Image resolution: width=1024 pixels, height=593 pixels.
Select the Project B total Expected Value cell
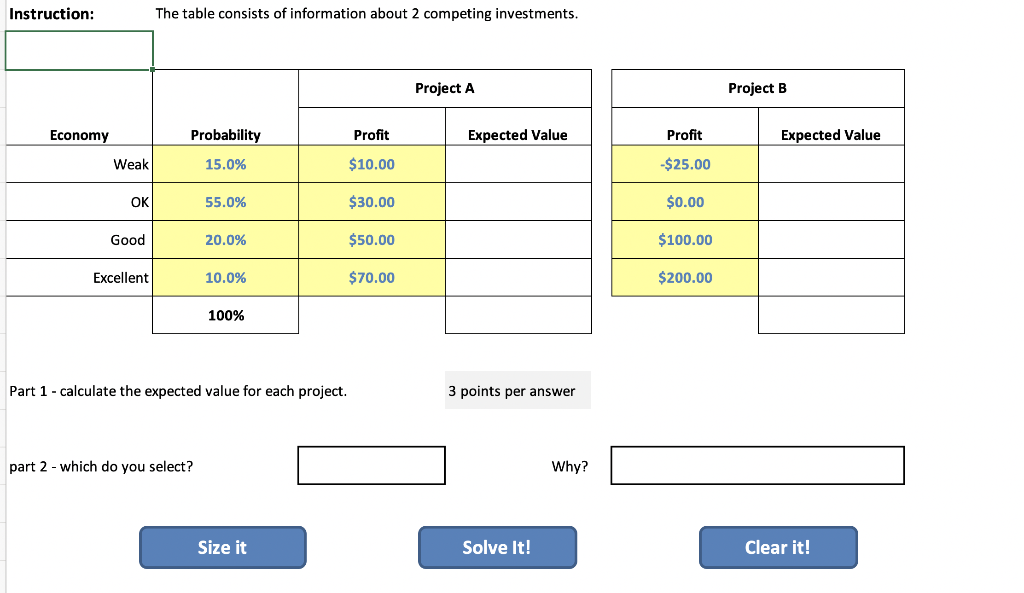(x=831, y=315)
